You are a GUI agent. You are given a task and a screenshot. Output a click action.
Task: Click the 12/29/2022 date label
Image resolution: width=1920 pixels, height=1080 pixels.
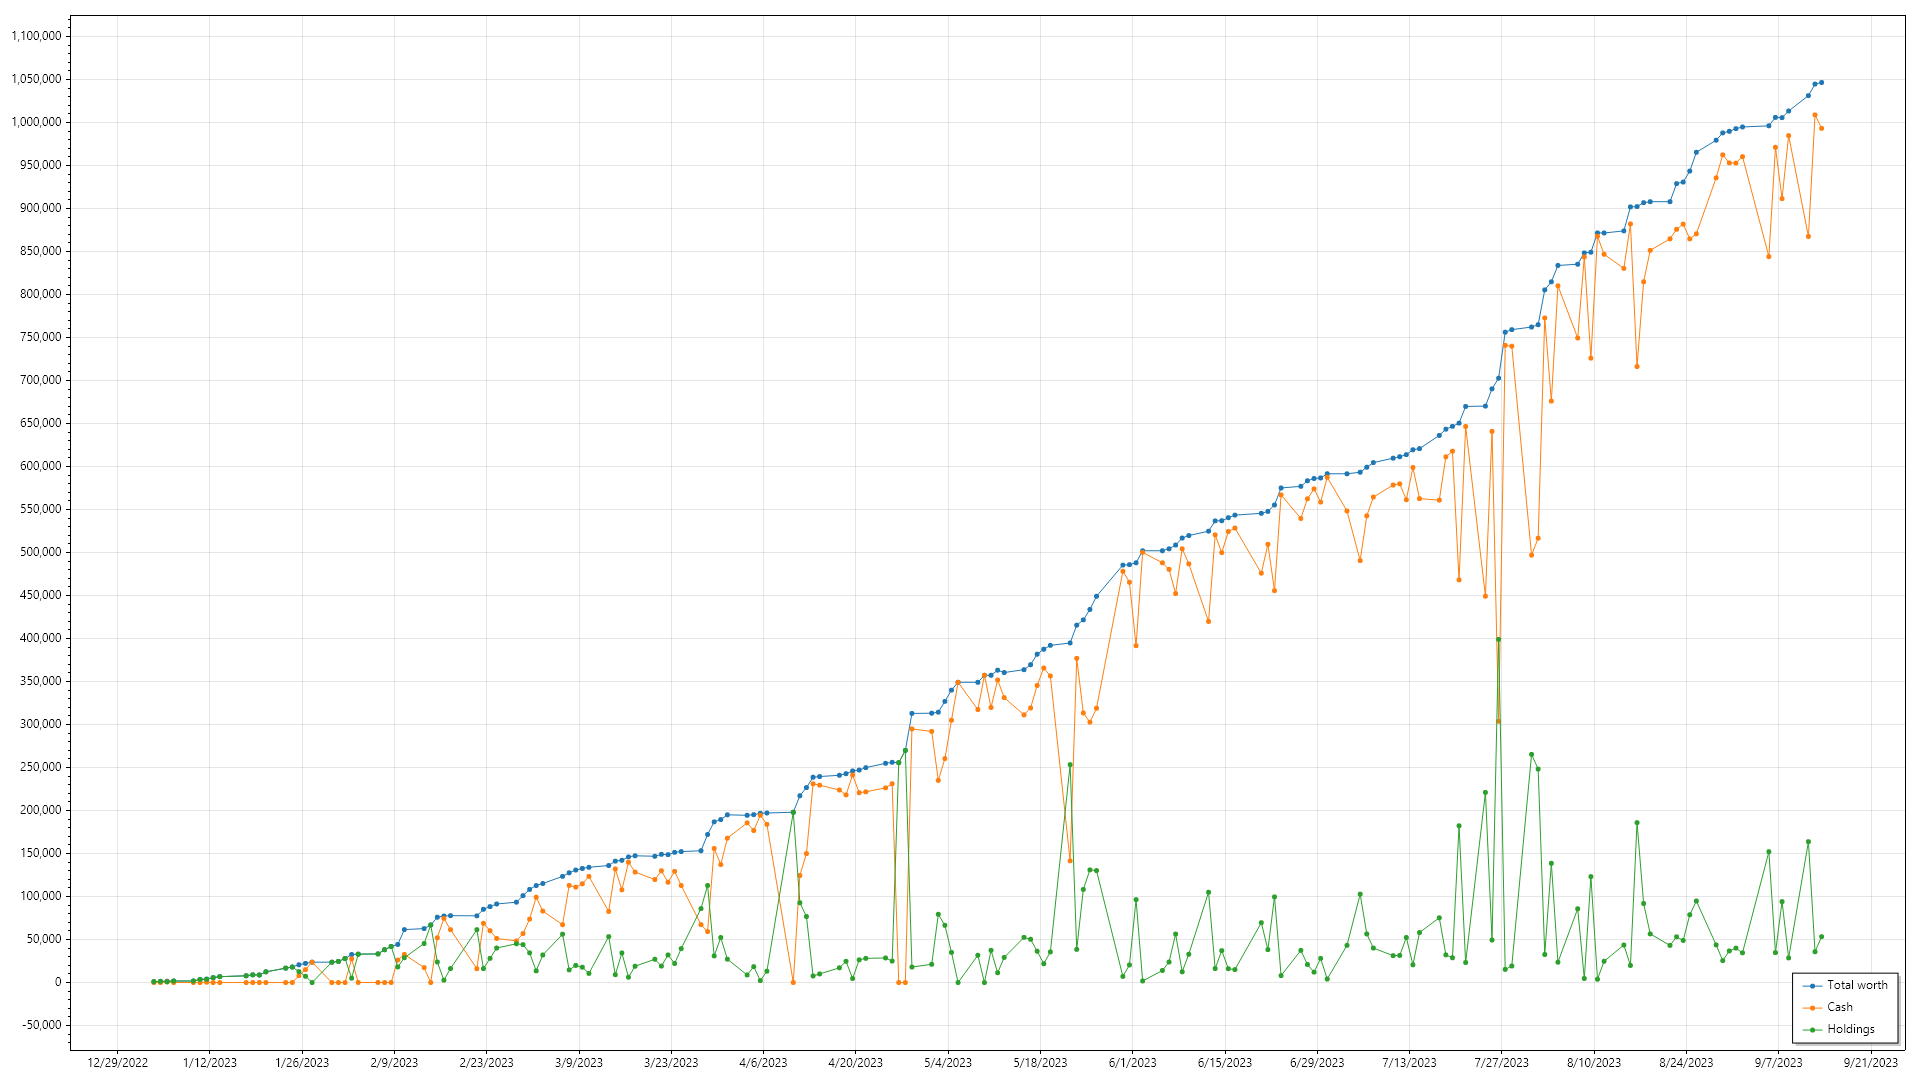[117, 1063]
